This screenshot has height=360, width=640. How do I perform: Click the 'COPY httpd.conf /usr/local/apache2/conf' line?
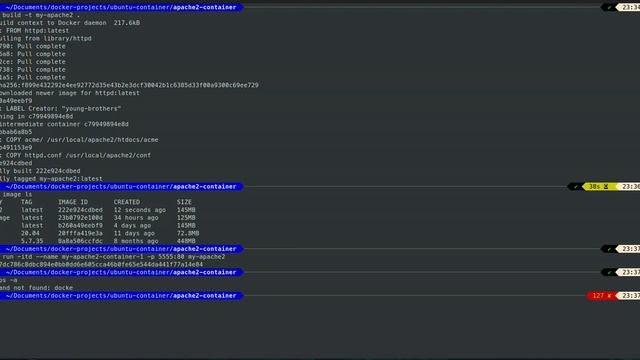point(78,155)
